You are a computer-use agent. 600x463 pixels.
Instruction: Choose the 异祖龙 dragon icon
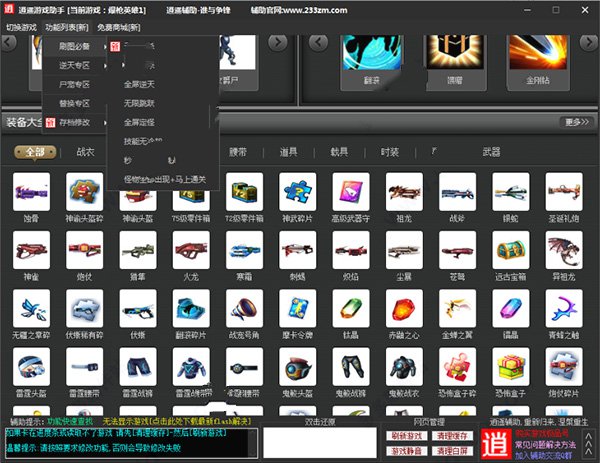click(564, 250)
